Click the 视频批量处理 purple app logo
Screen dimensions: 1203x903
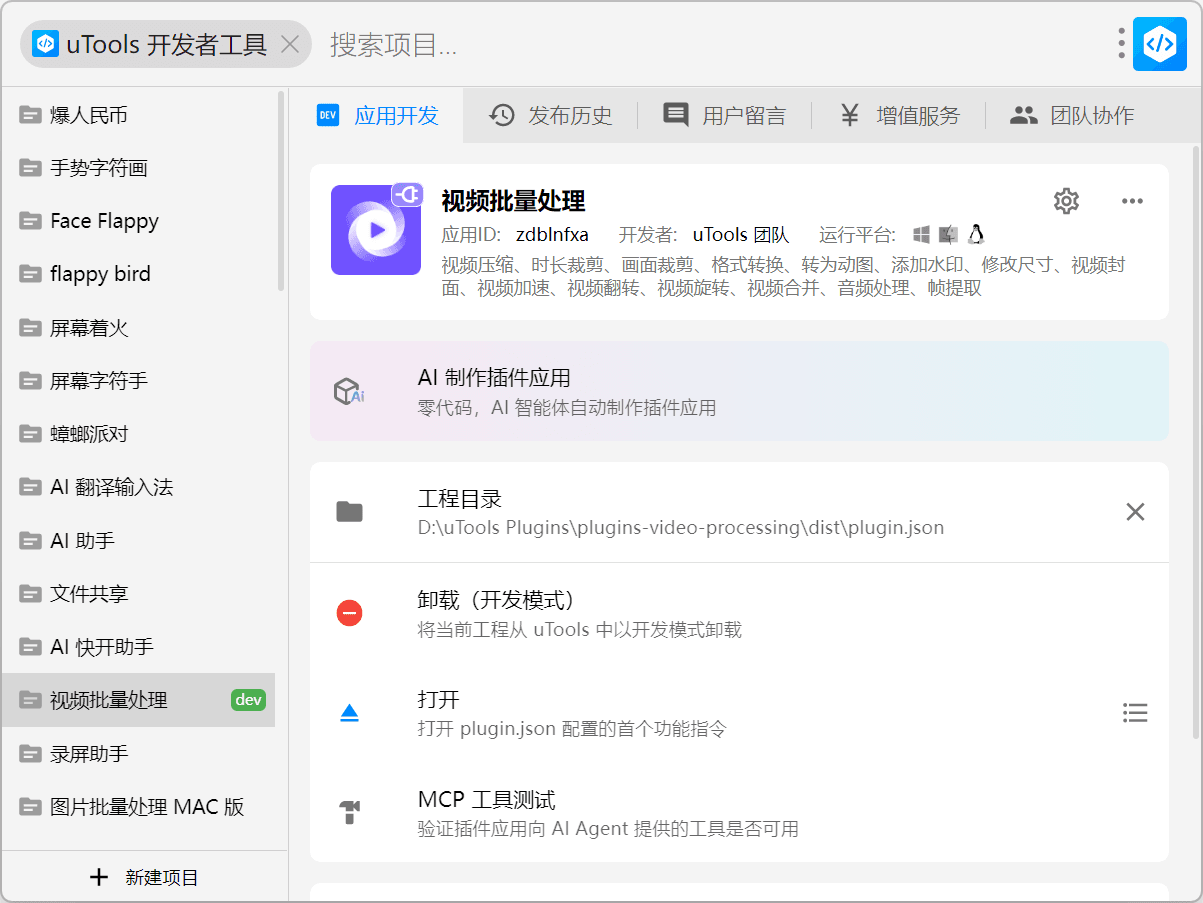pyautogui.click(x=376, y=230)
